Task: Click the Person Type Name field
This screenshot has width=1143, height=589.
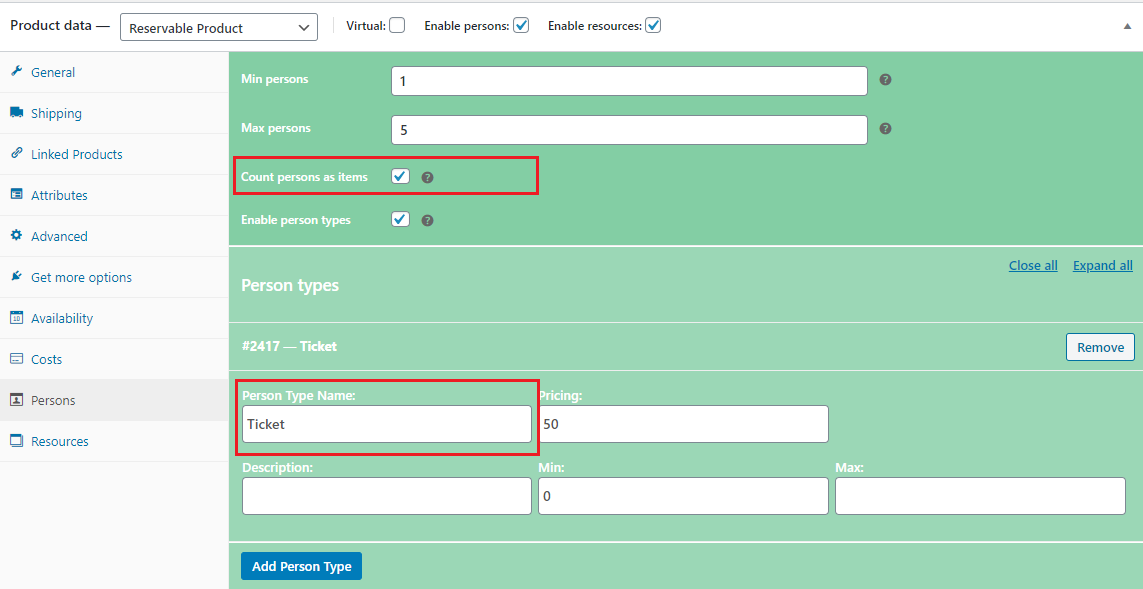Action: pos(386,424)
